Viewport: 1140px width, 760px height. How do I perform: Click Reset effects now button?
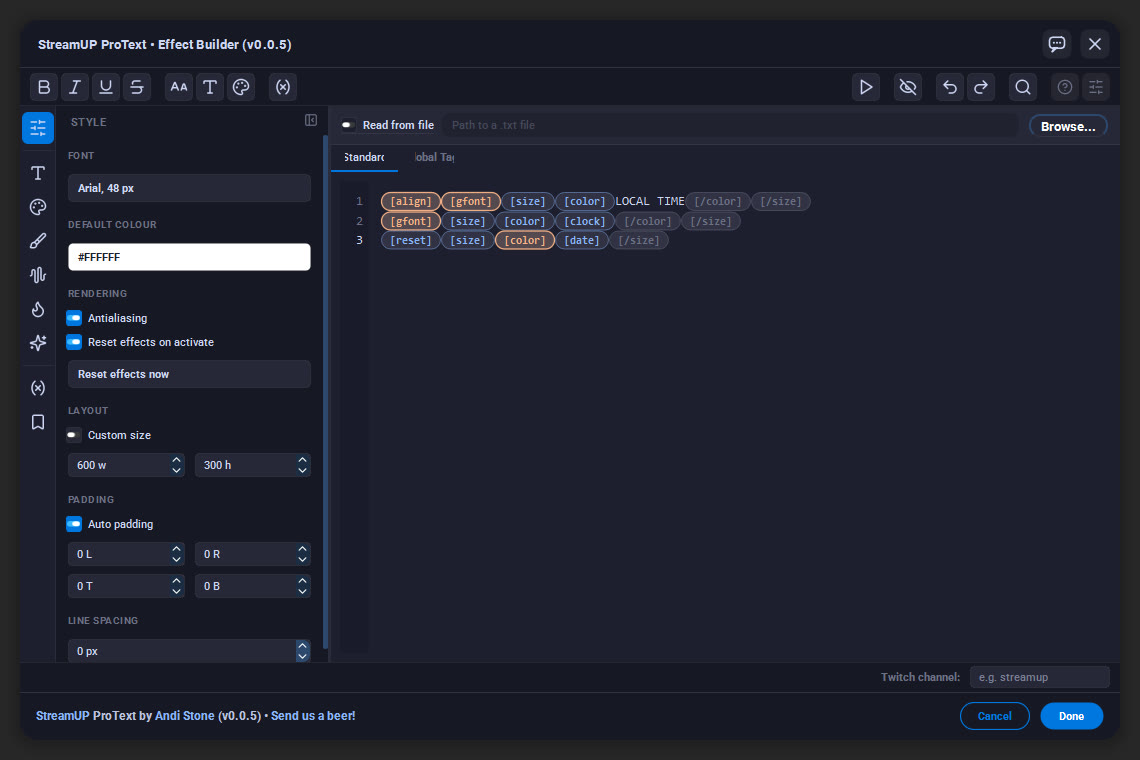189,374
